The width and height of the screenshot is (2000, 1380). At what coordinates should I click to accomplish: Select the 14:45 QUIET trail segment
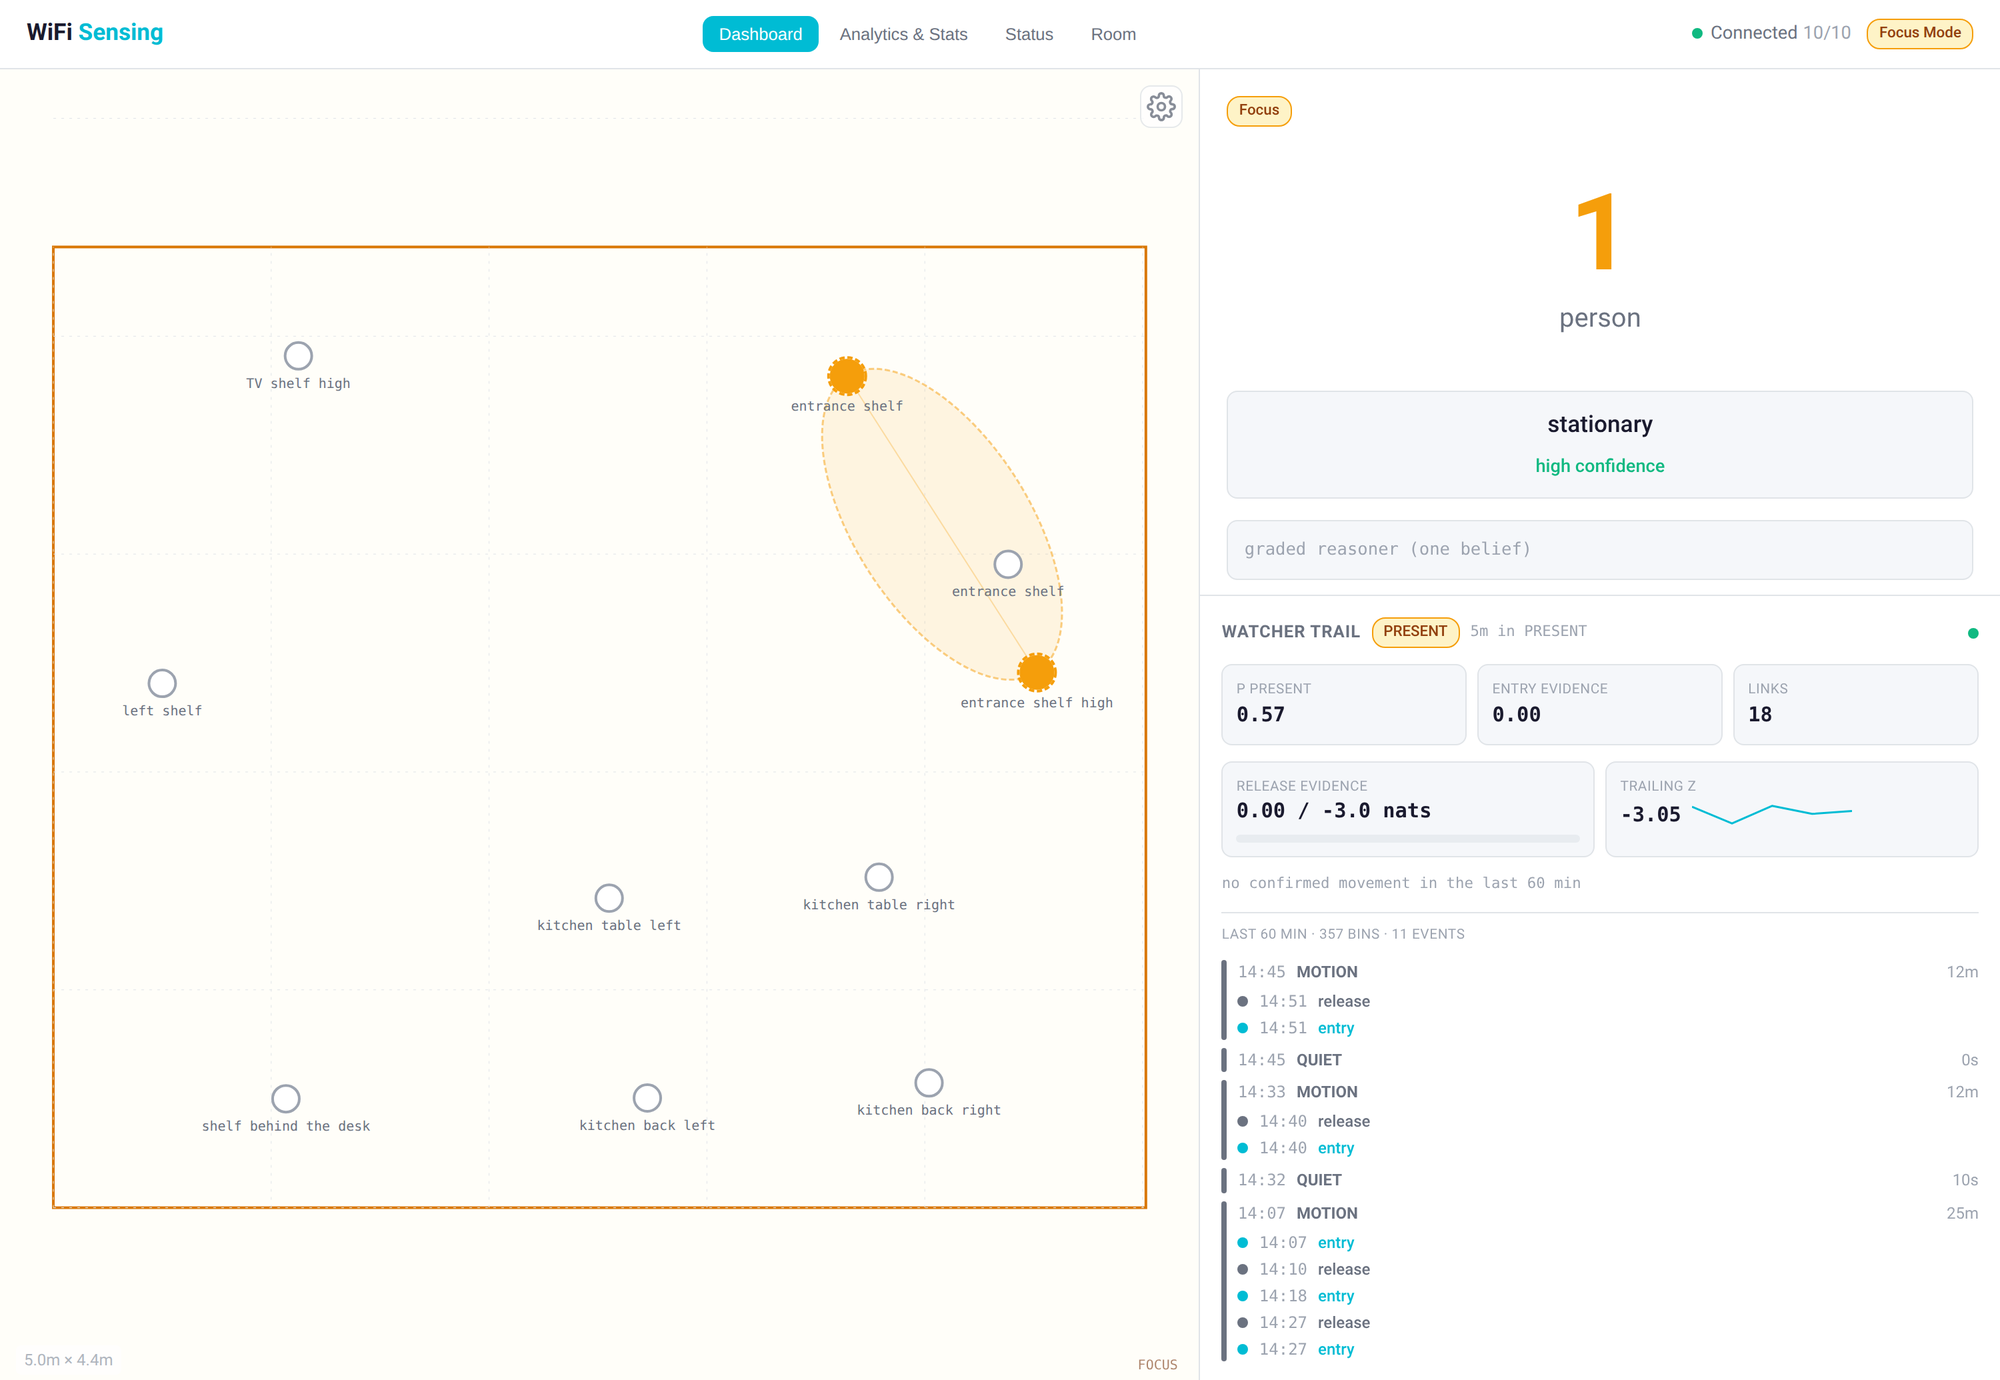[1599, 1060]
